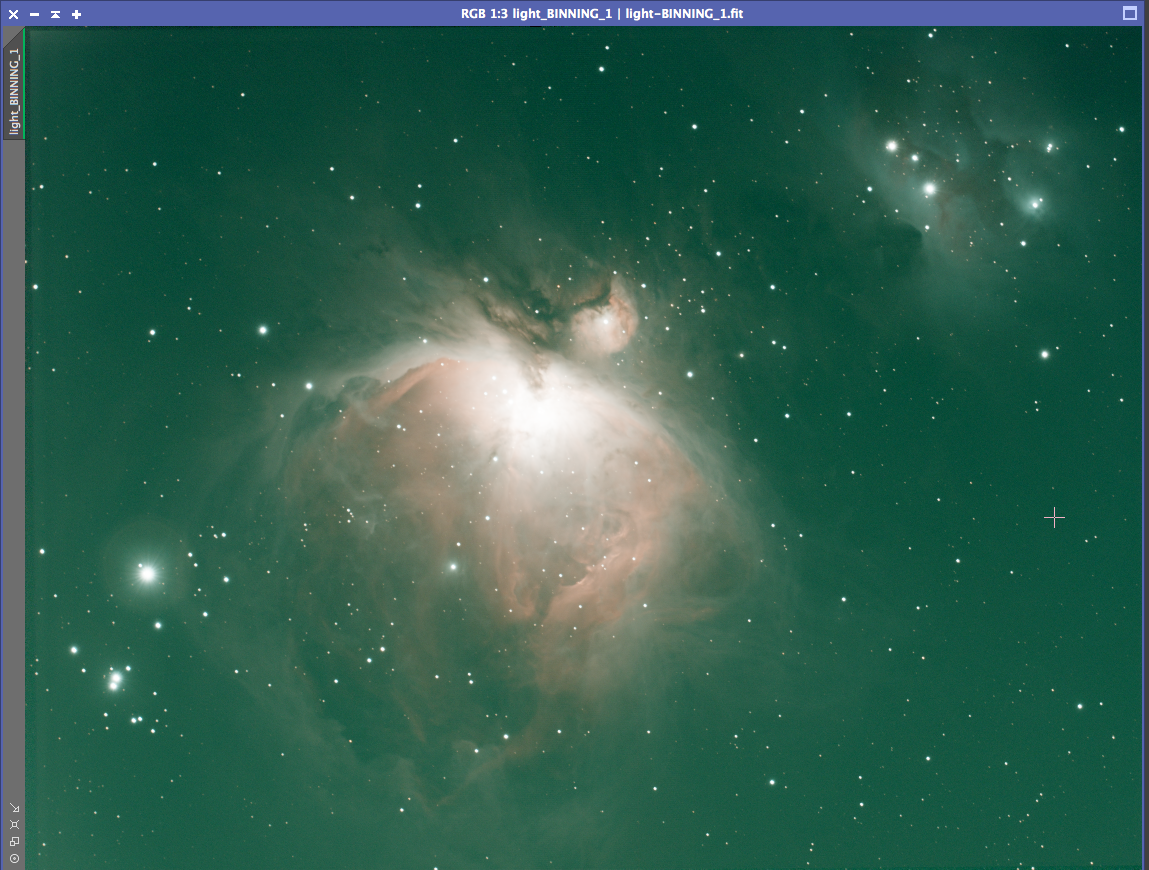
Task: Iconize the image window with minus button
Action: point(34,14)
